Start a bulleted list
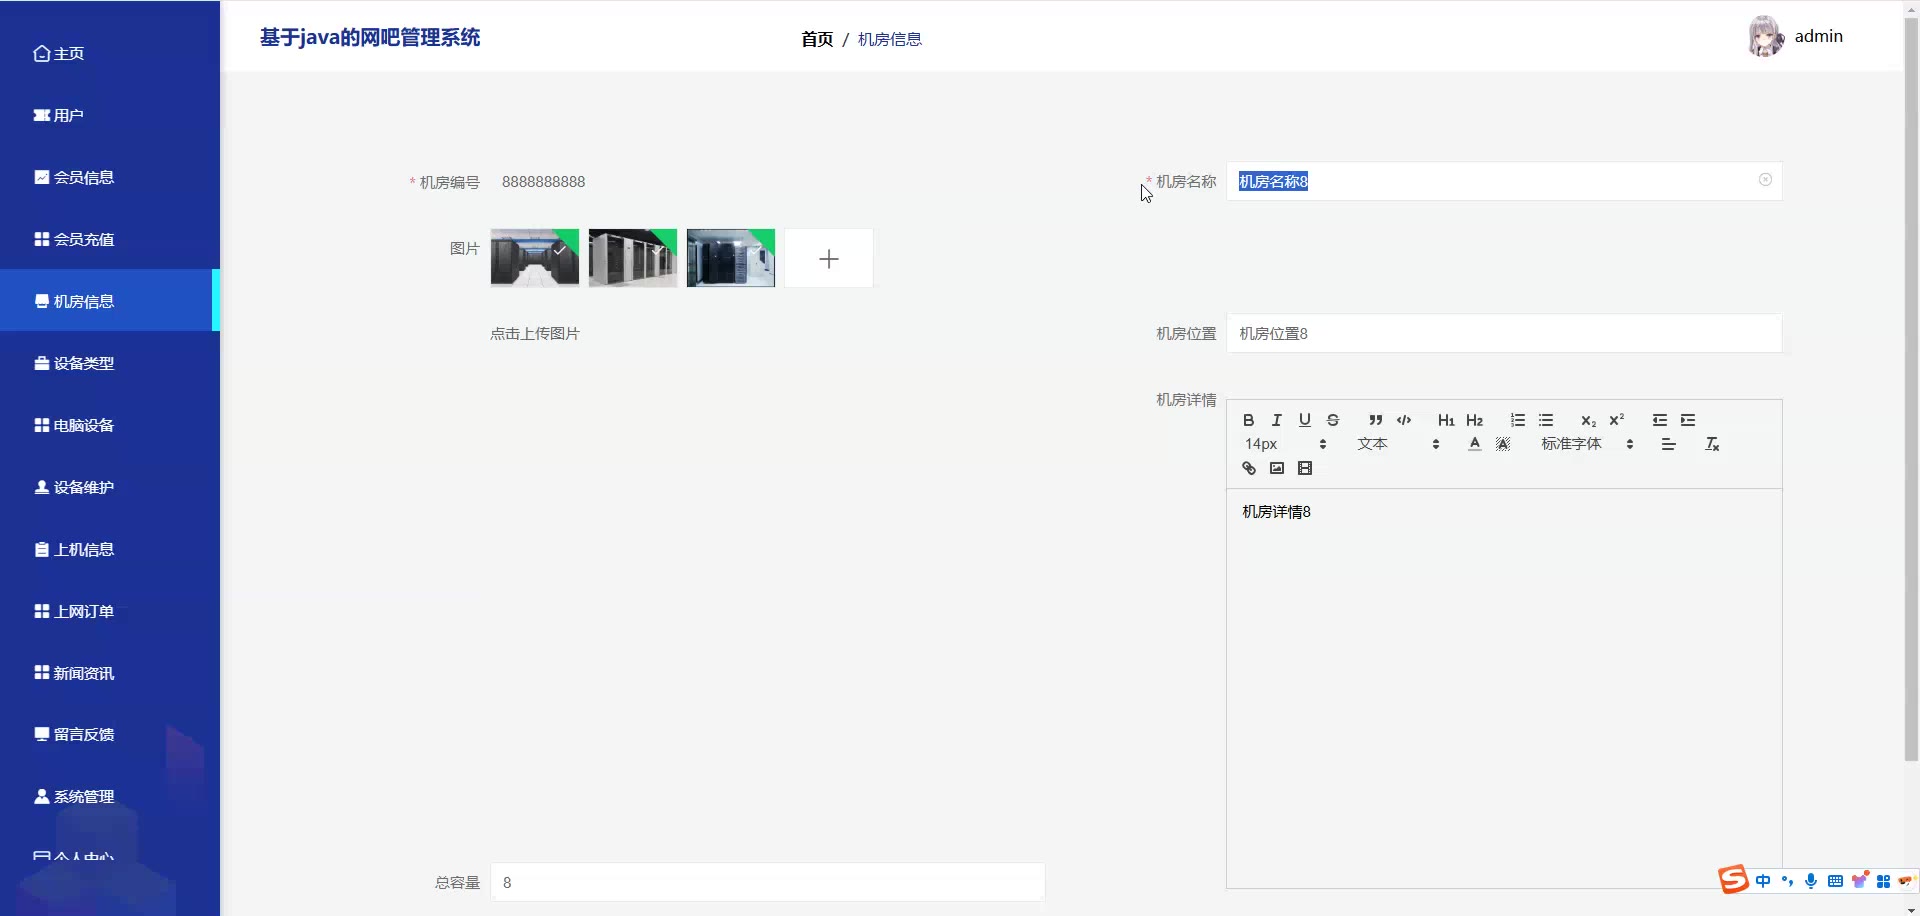This screenshot has height=916, width=1920. coord(1546,420)
